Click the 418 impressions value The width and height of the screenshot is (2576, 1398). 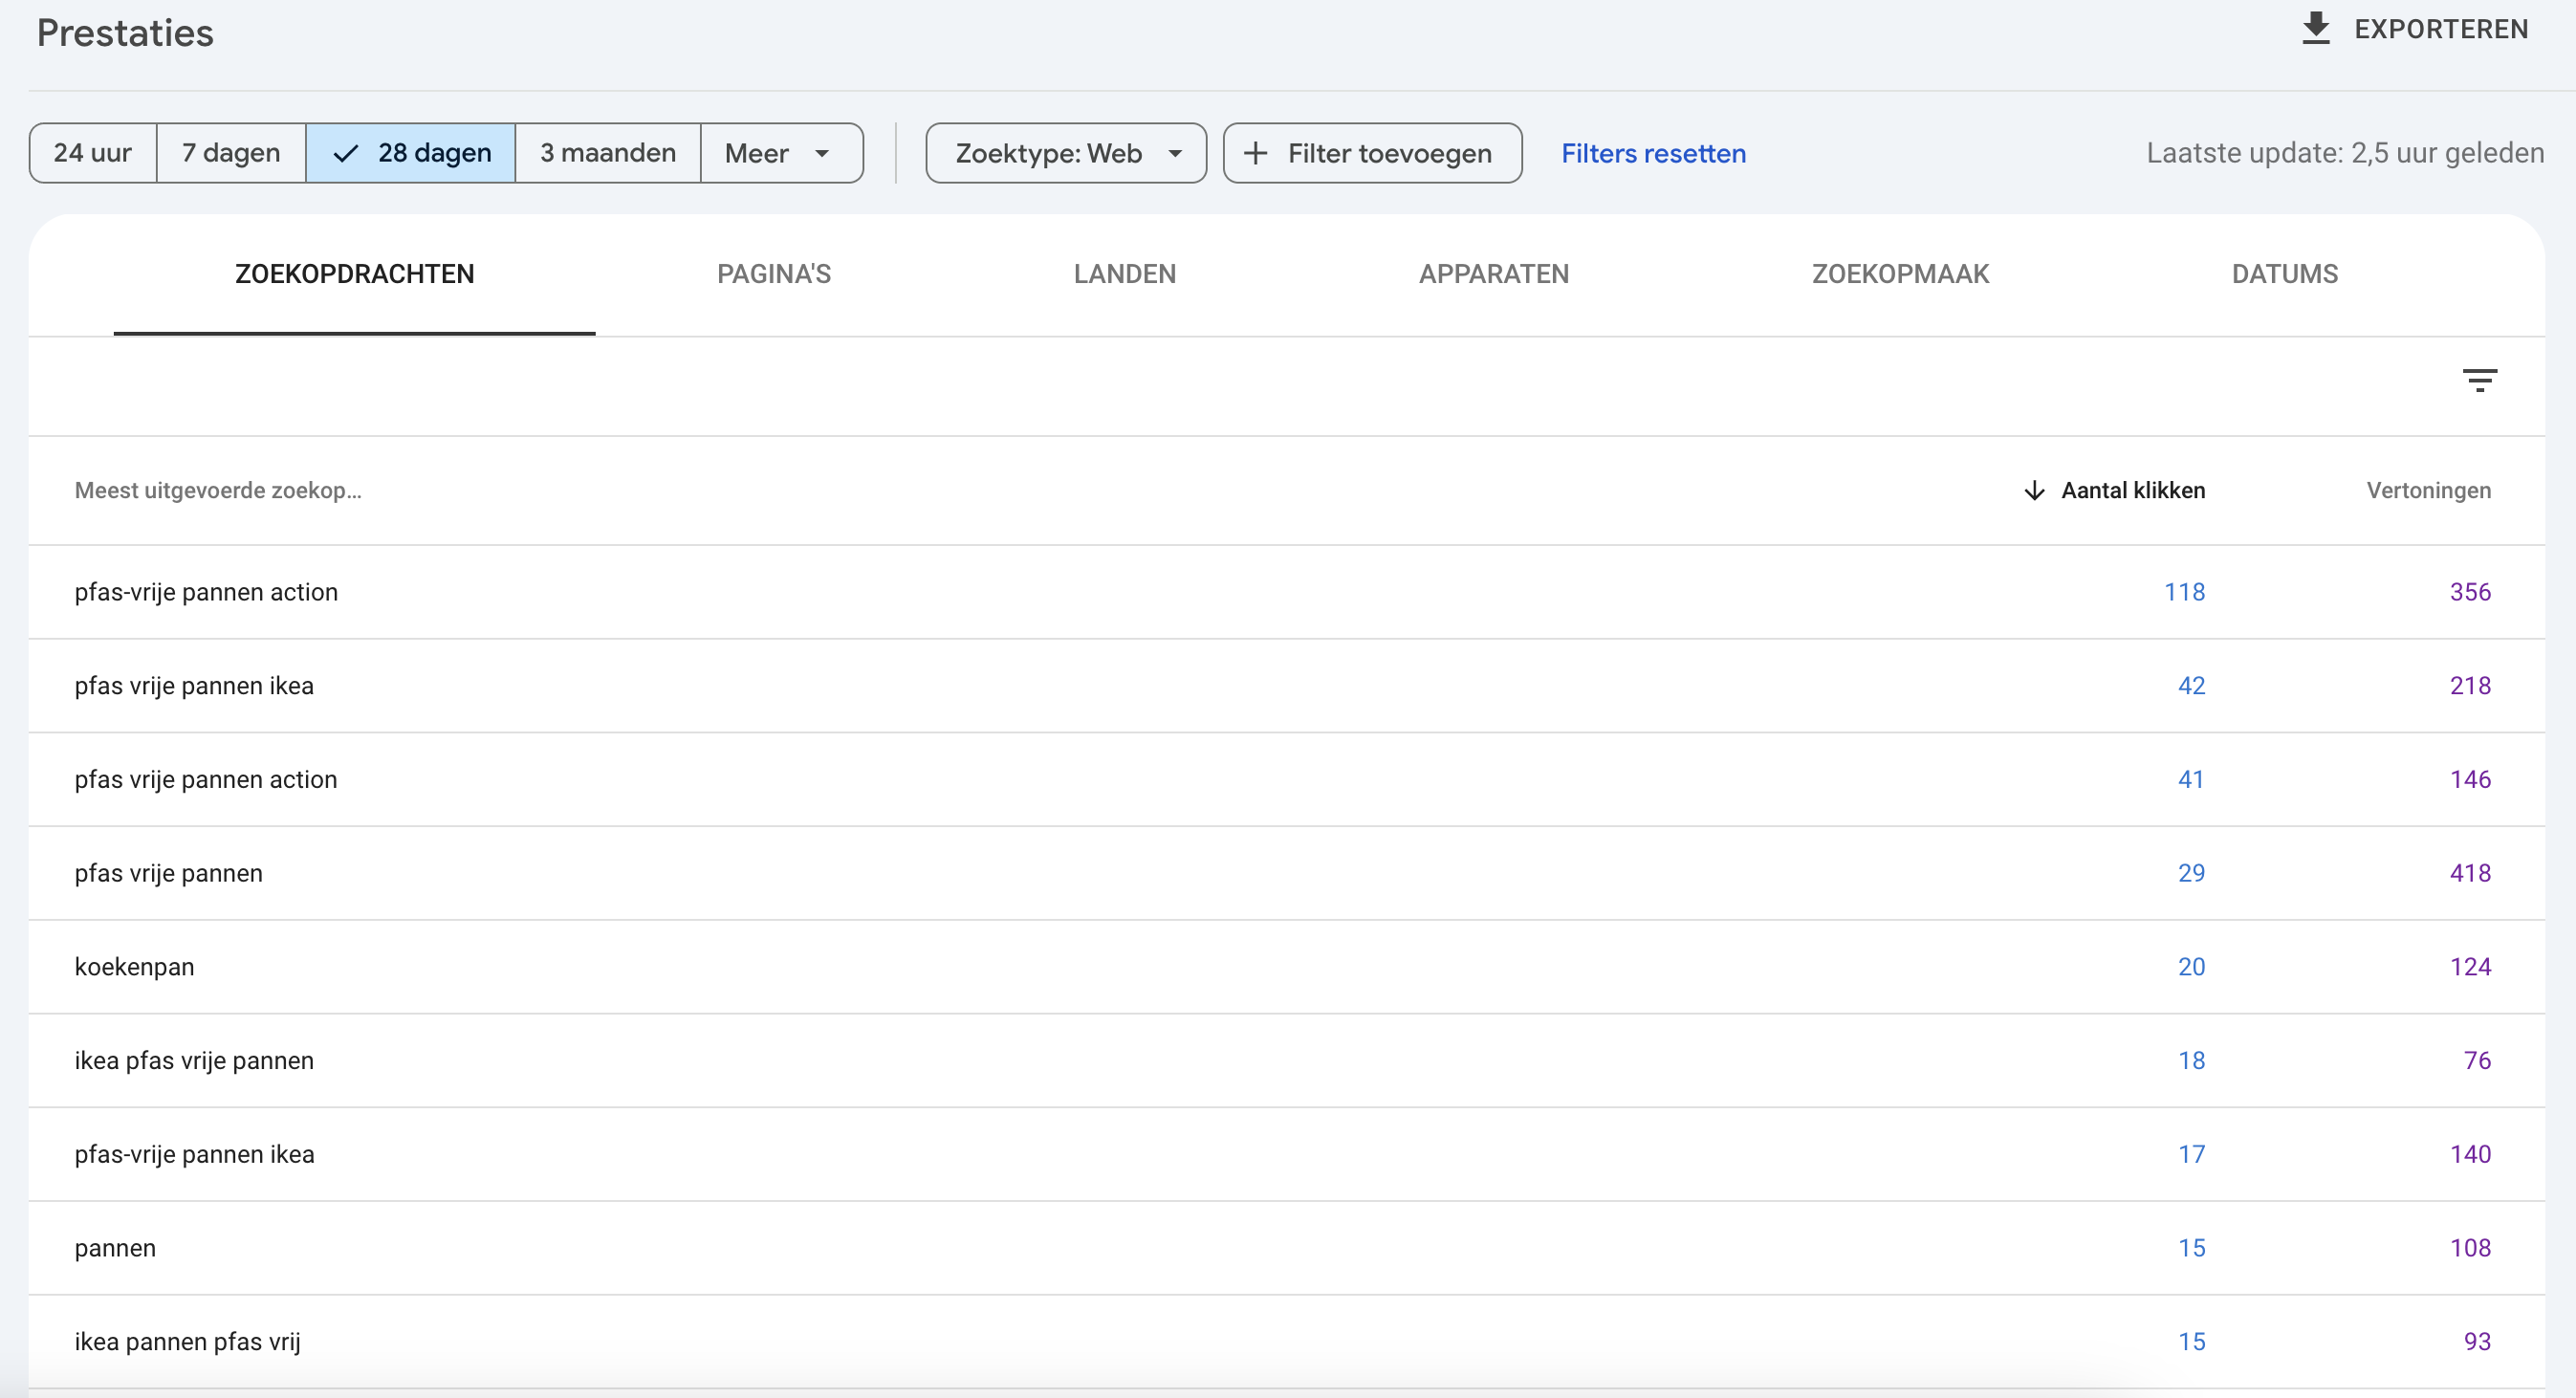(2470, 873)
